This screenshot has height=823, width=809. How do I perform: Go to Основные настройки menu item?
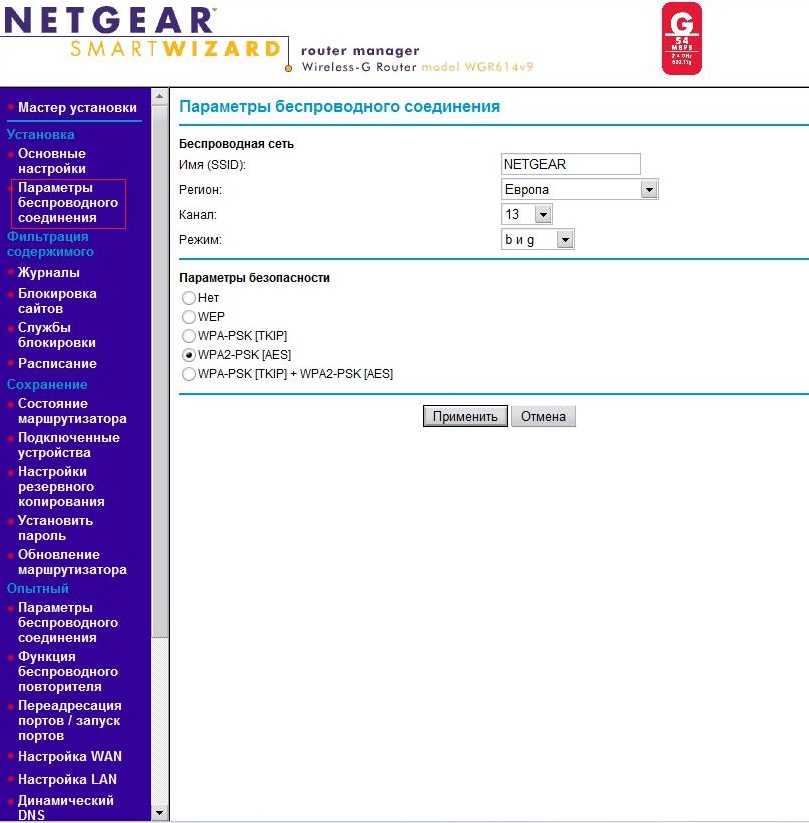(x=52, y=161)
